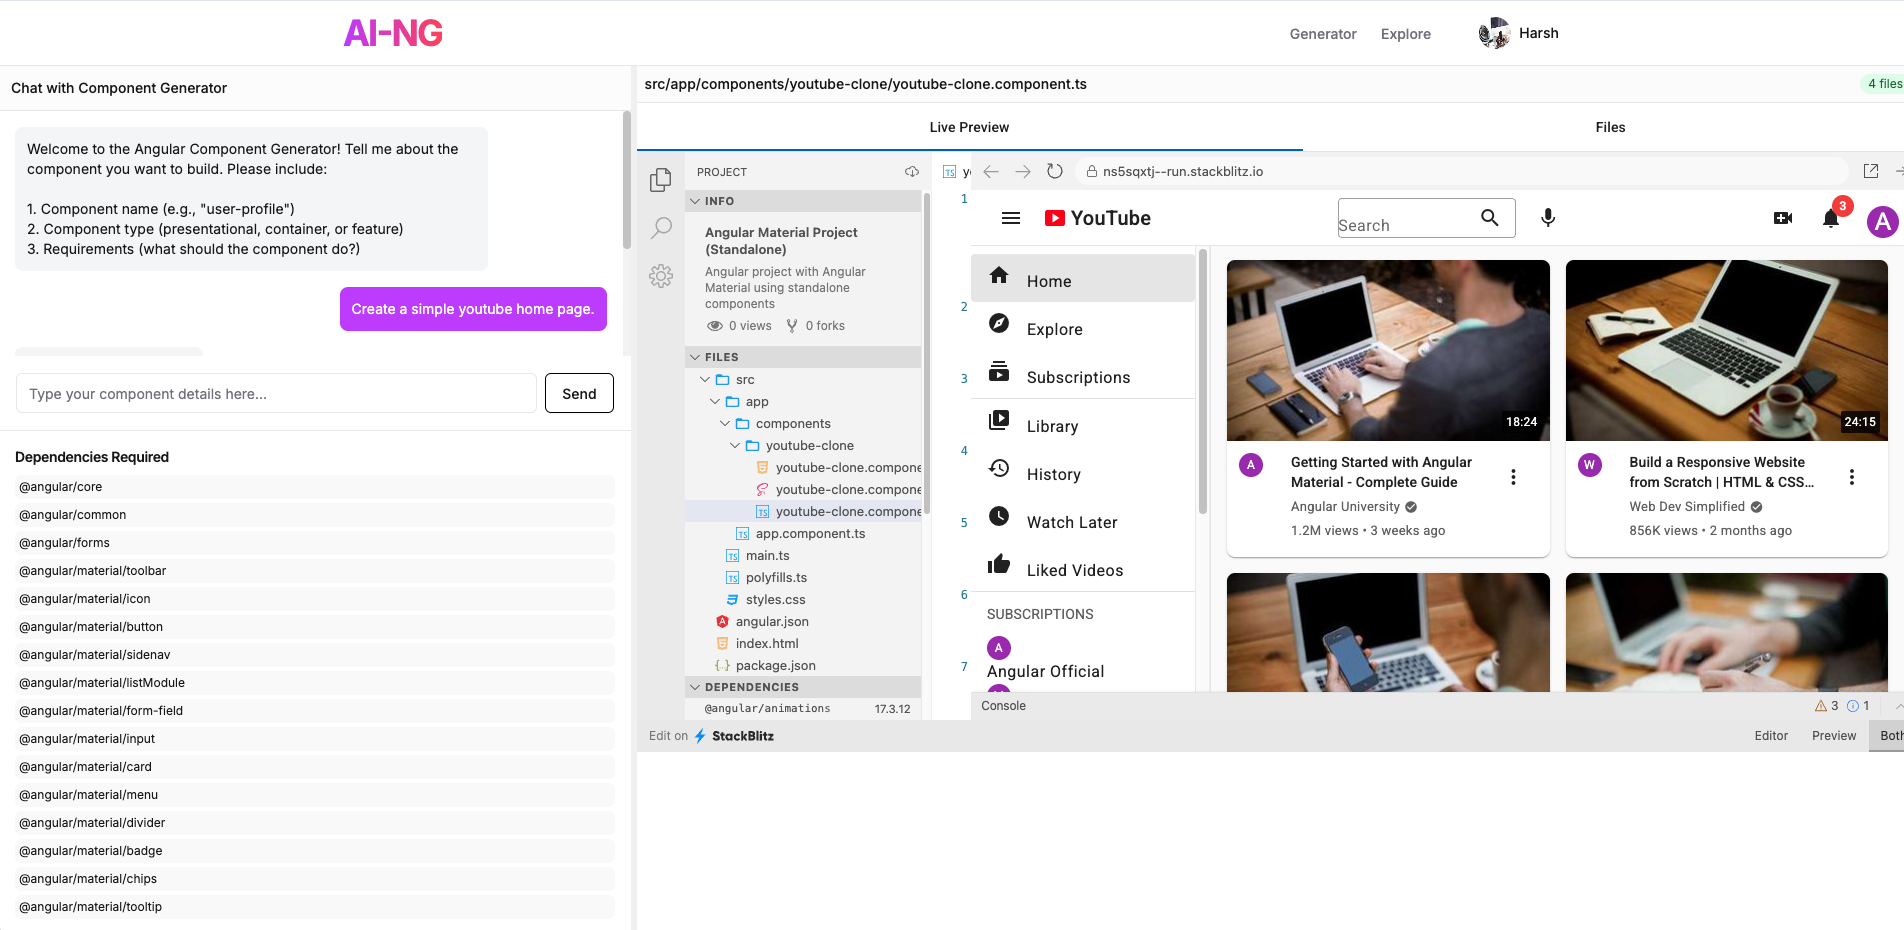Click the Angular Official subscription avatar
Image resolution: width=1904 pixels, height=930 pixels.
pyautogui.click(x=999, y=648)
